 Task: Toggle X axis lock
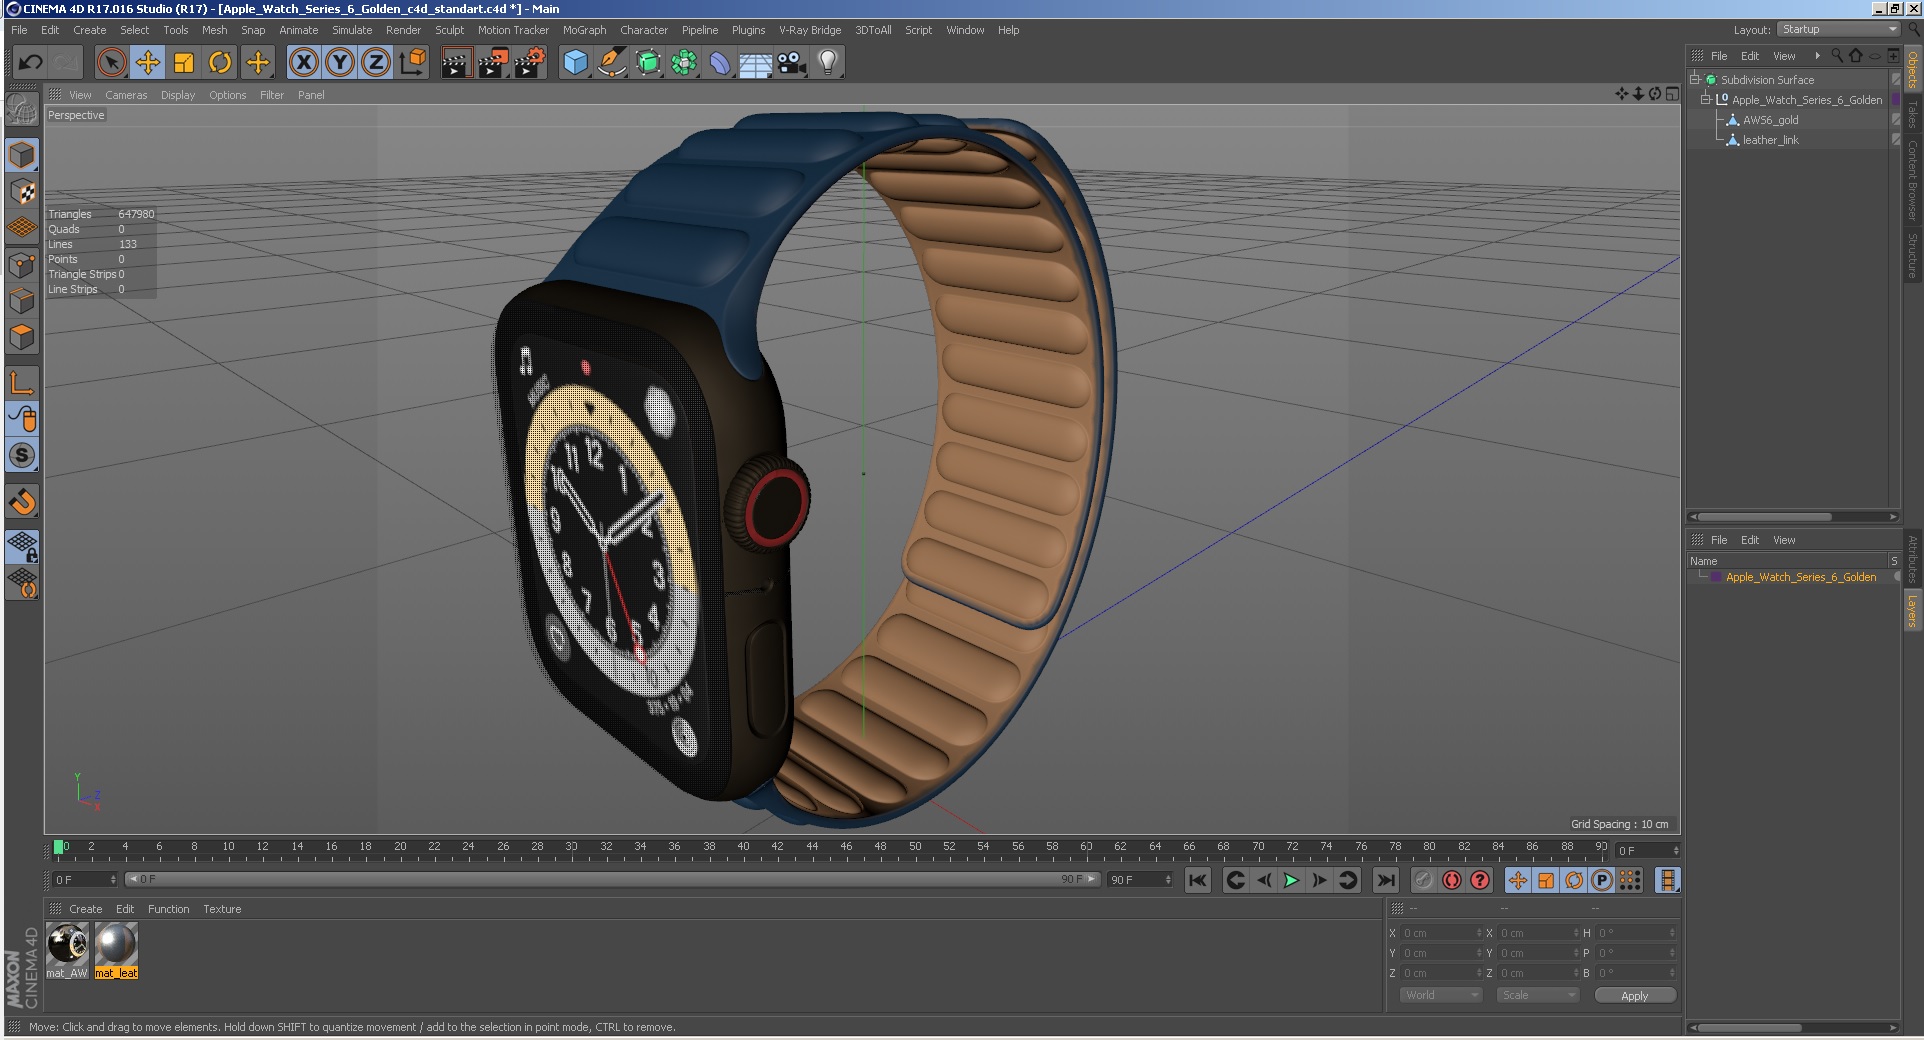304,63
